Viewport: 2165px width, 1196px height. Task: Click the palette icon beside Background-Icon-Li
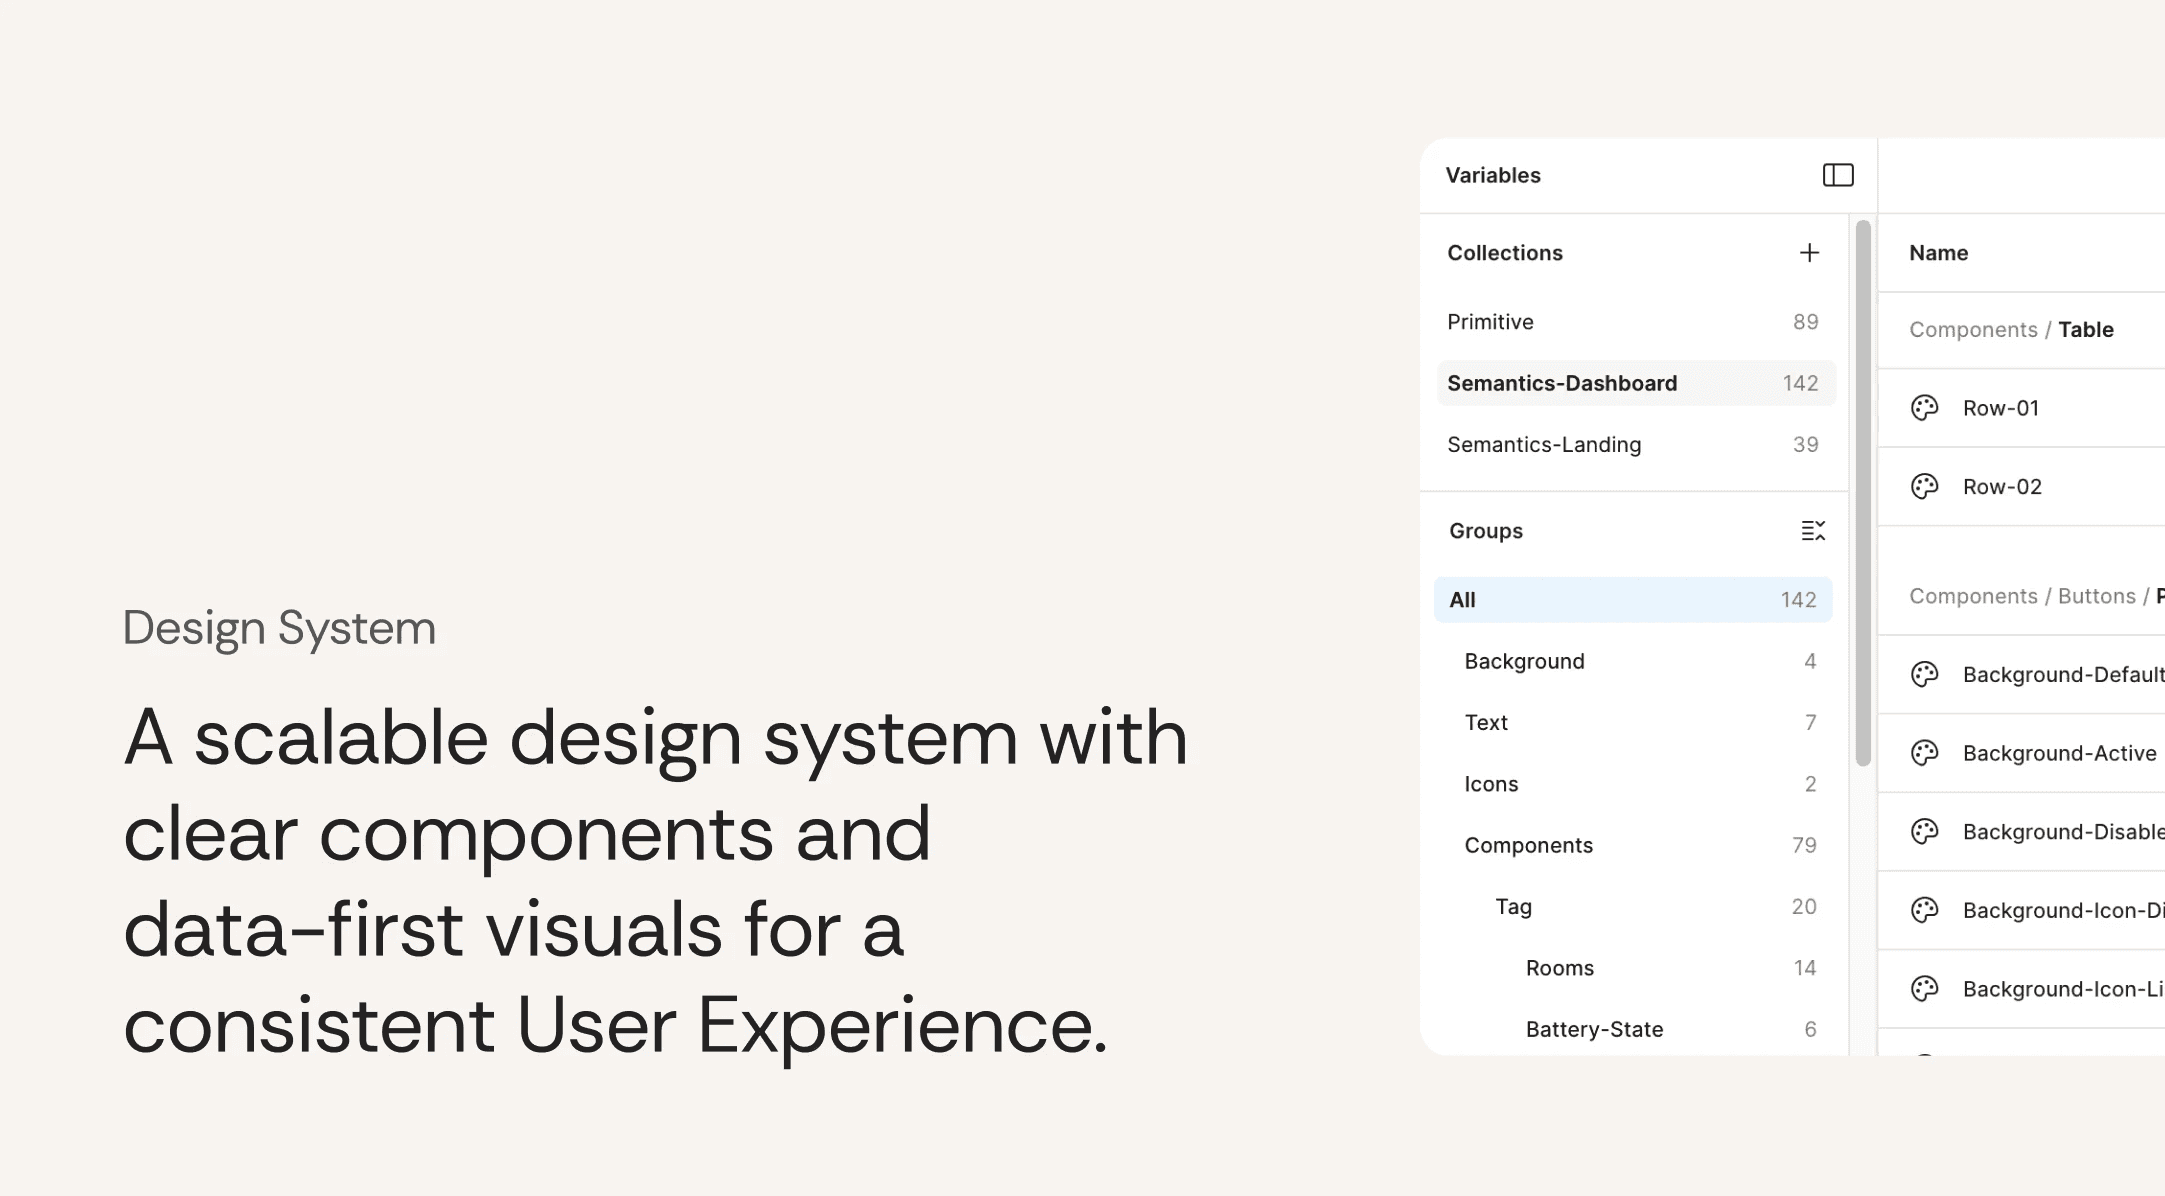[1925, 989]
